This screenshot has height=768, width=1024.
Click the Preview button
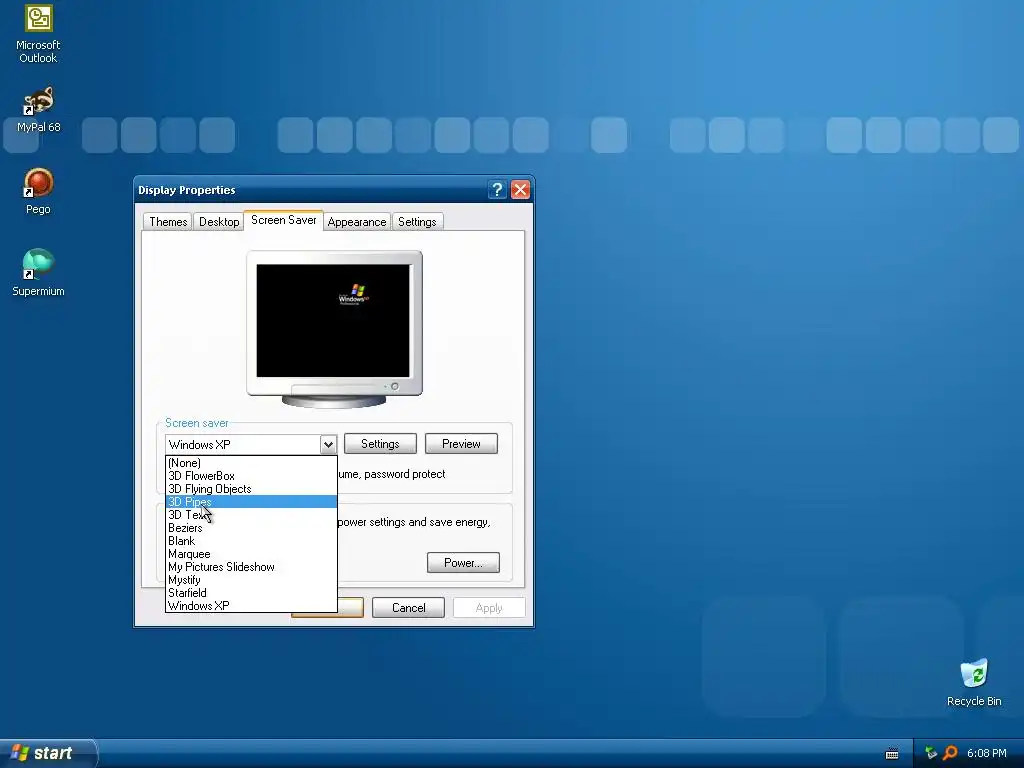[x=461, y=443]
